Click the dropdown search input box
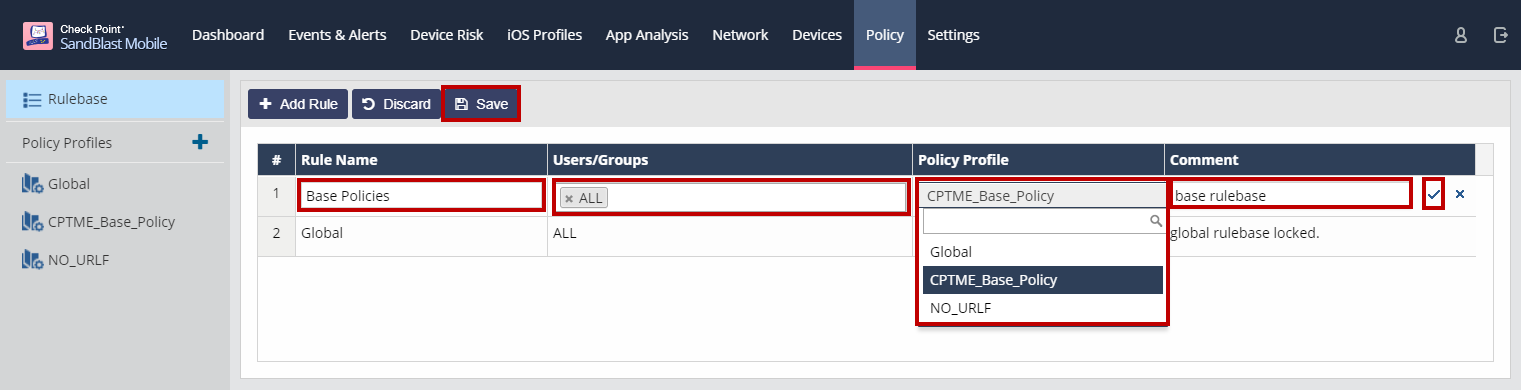 pos(1043,221)
